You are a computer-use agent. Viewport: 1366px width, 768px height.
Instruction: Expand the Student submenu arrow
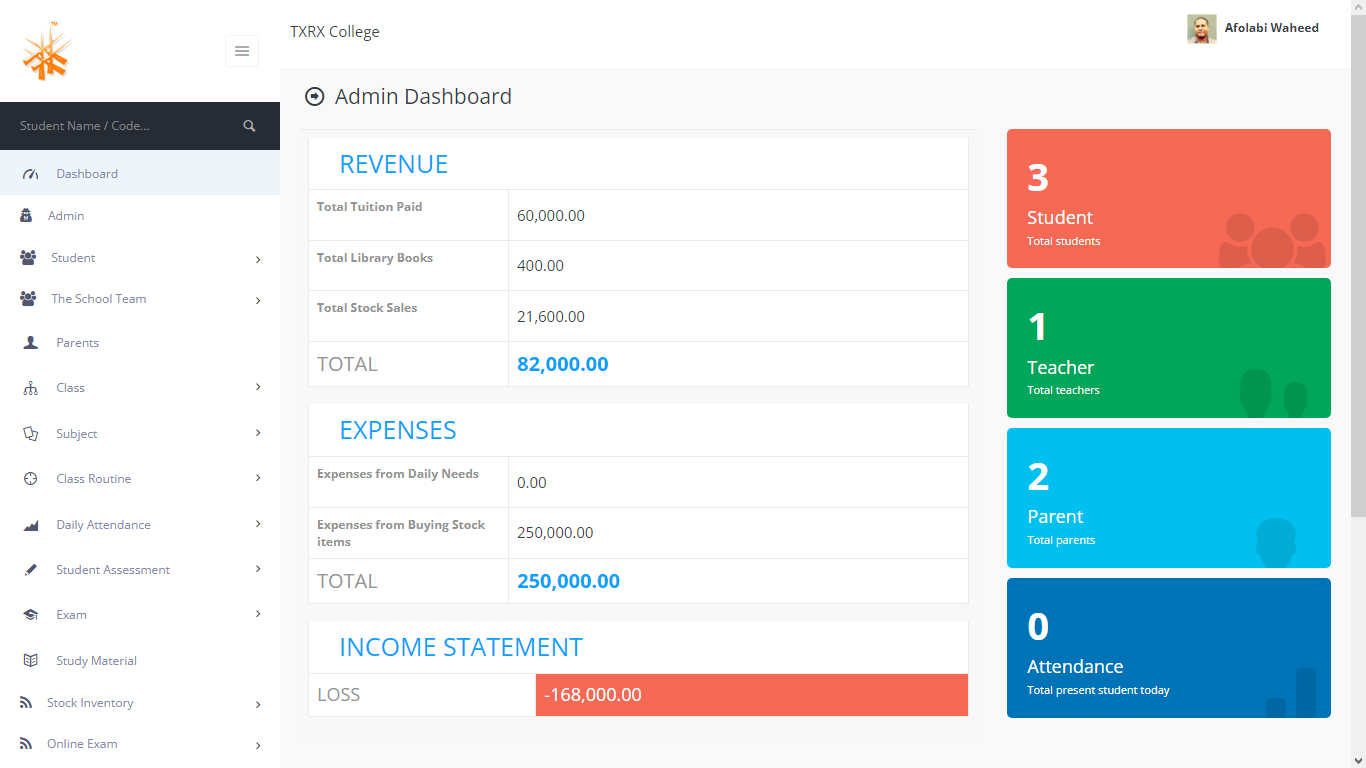[x=258, y=259]
